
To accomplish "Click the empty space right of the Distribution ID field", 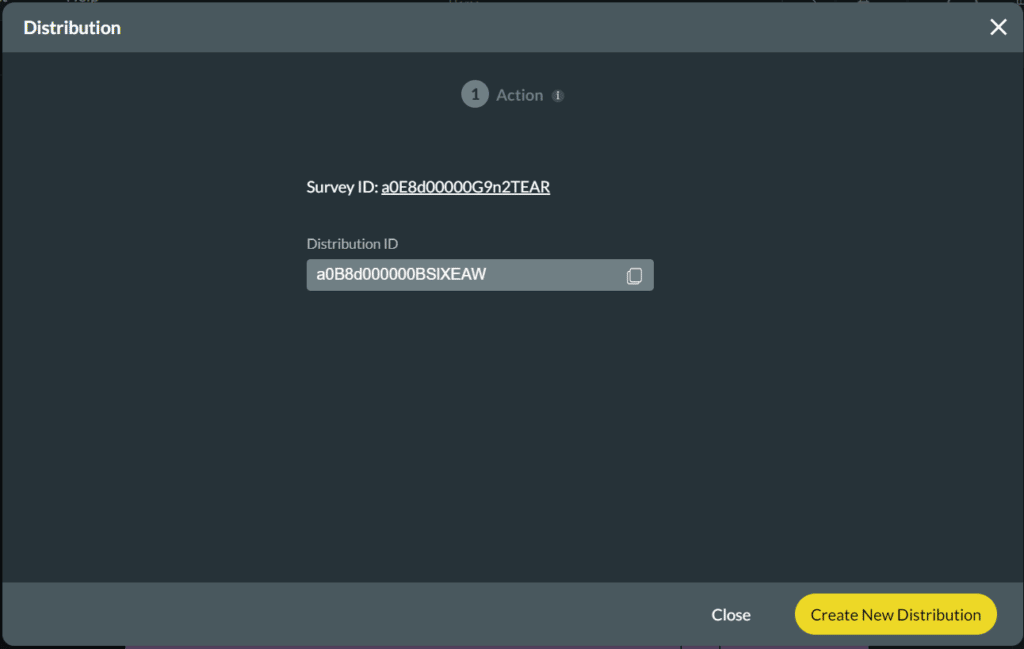I will point(830,275).
